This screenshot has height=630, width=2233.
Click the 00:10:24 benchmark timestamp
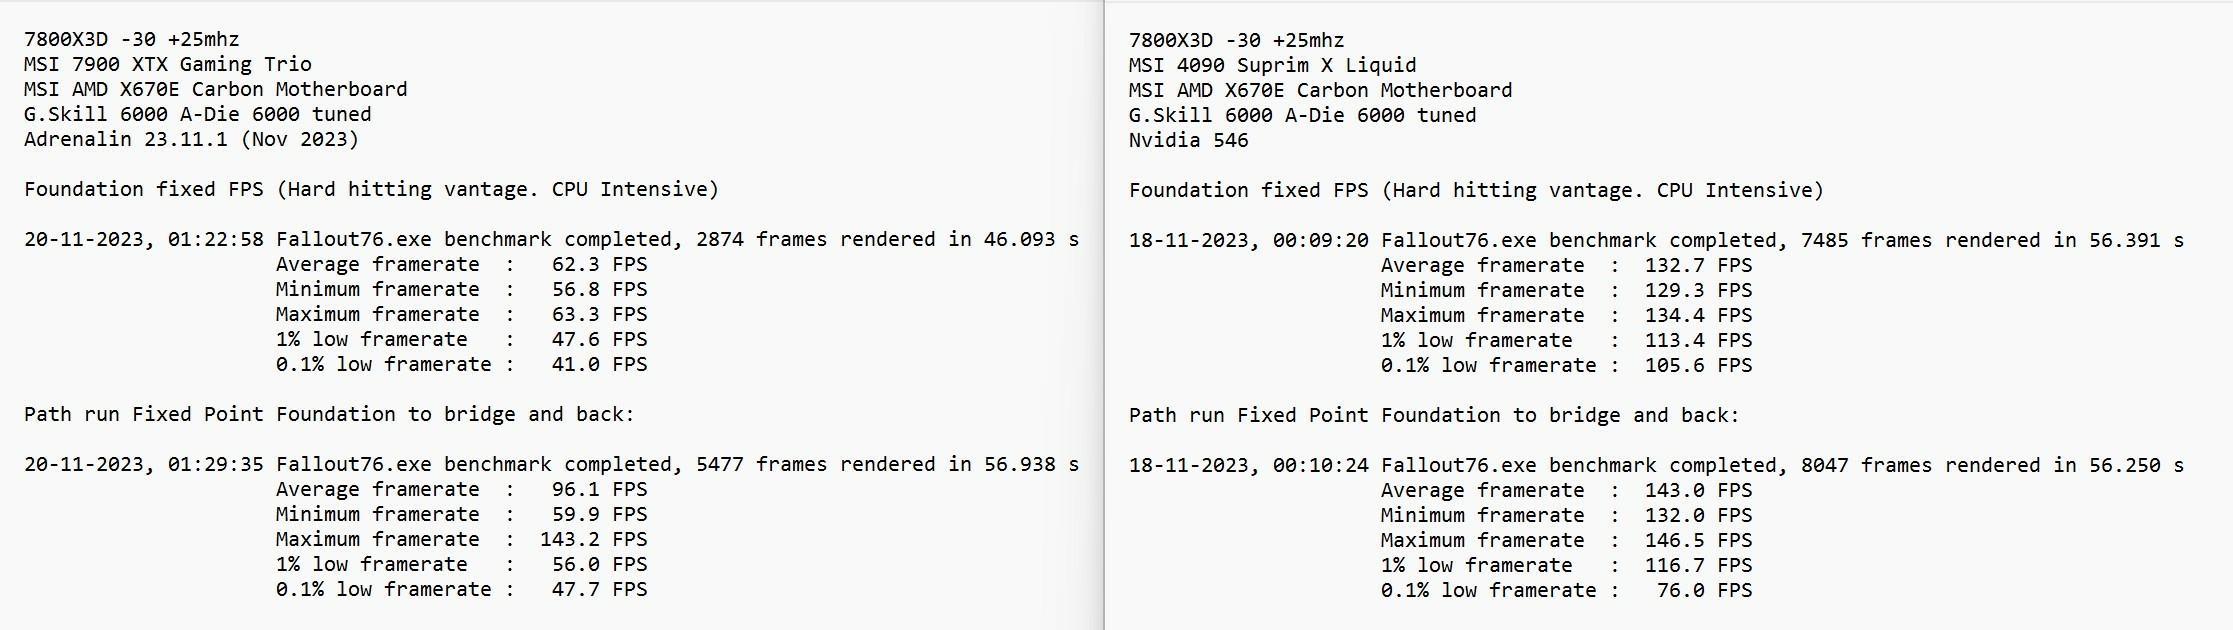coord(1321,465)
